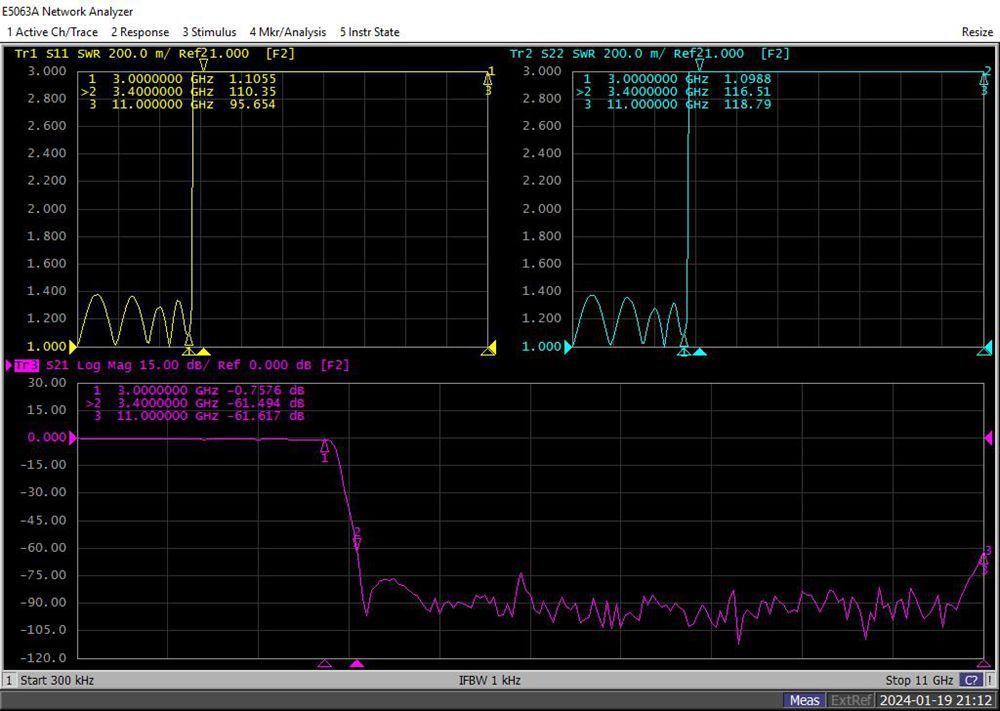Click channel 1 indicator in status row
The image size is (1000, 711).
coord(9,680)
